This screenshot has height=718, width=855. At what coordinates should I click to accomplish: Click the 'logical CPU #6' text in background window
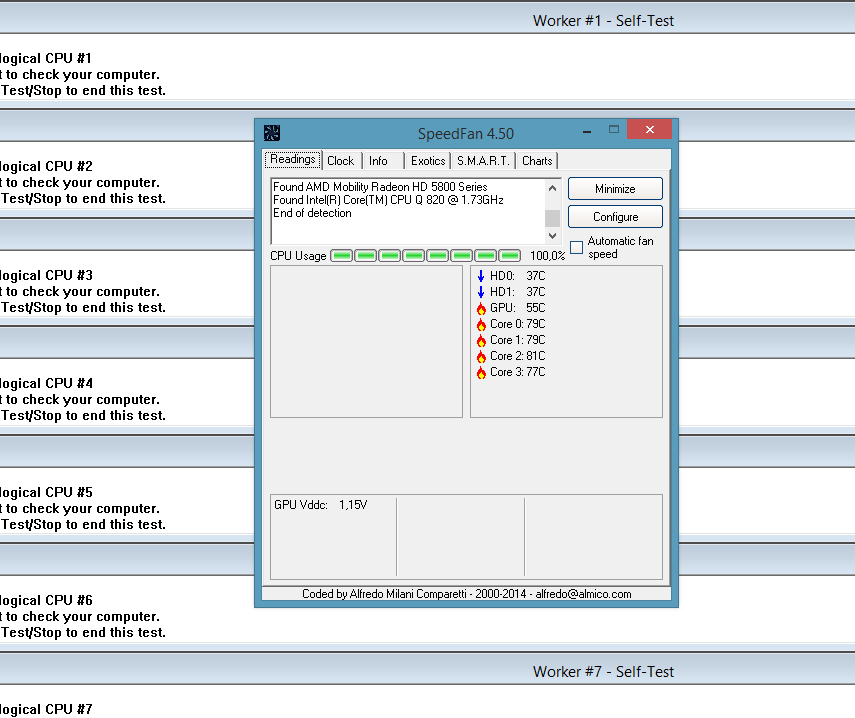[46, 600]
